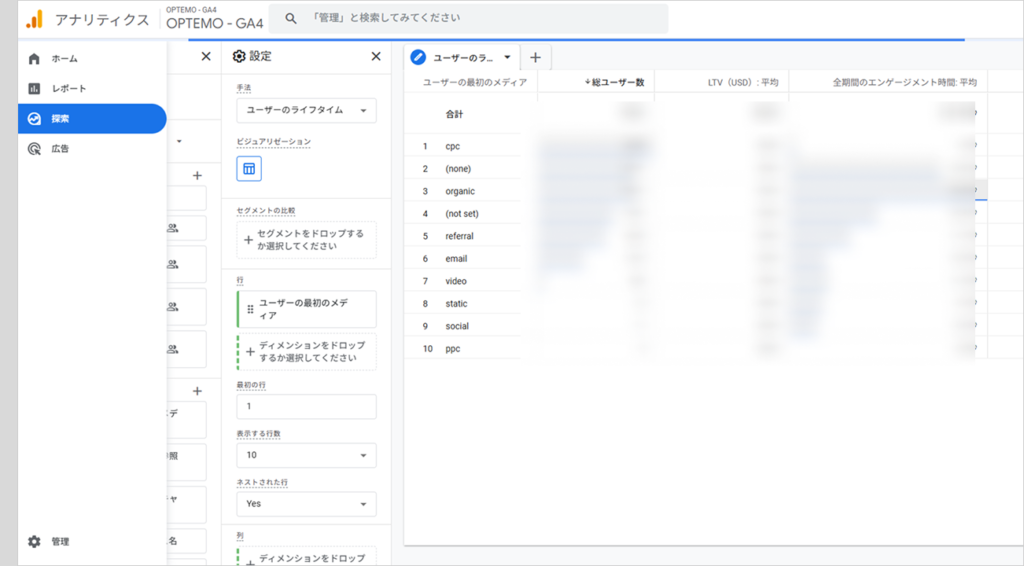Image resolution: width=1024 pixels, height=566 pixels.
Task: Click the Google Analytics logo icon
Action: pos(35,20)
